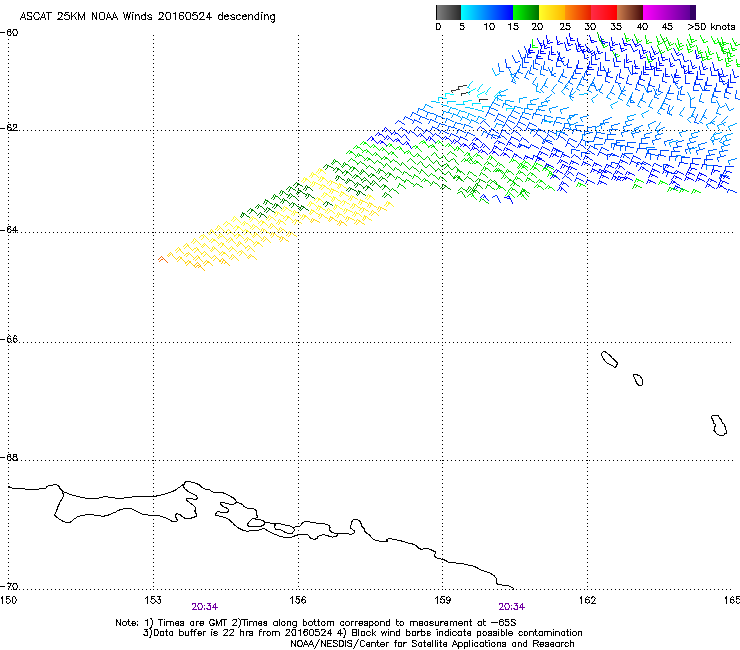Click the '150' longitude label
This screenshot has height=650, width=740.
pos(8,600)
